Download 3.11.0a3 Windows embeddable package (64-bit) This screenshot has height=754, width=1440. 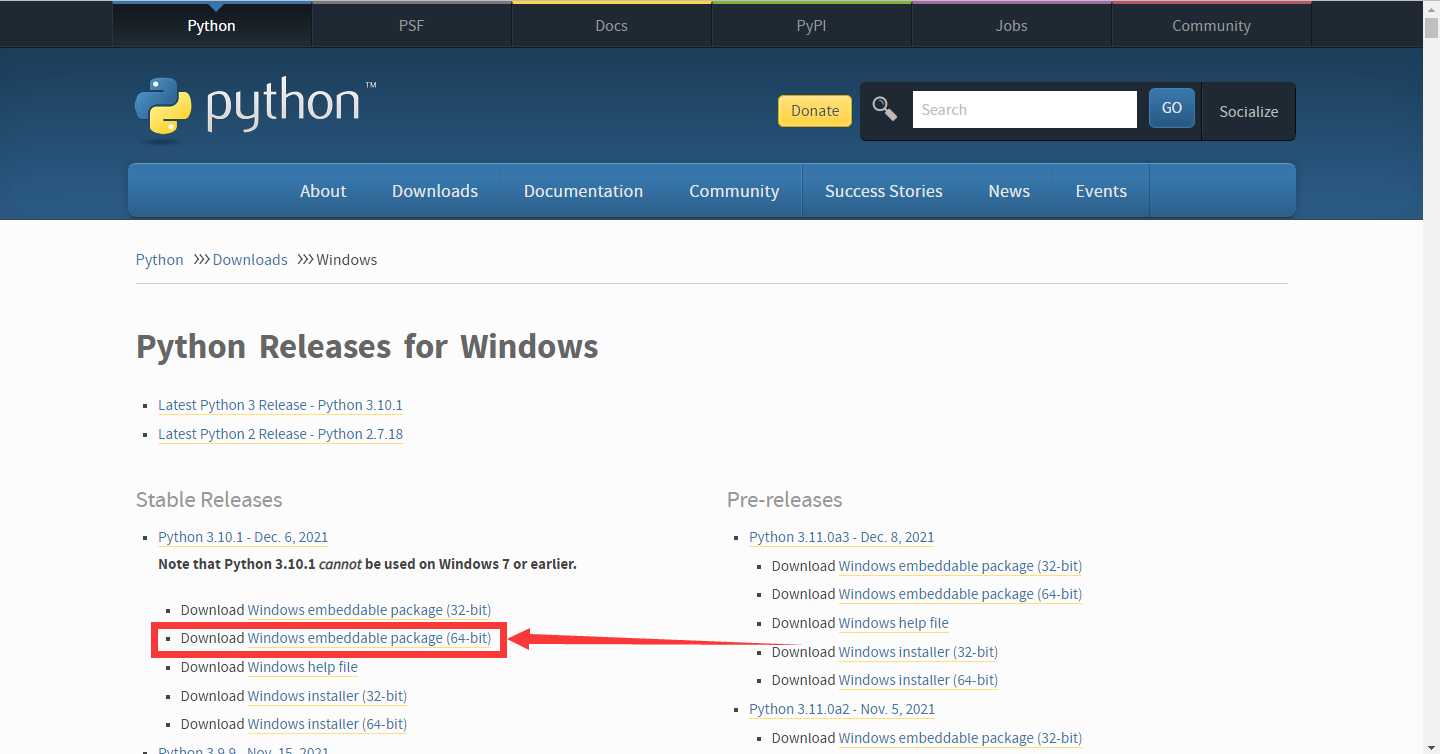click(960, 594)
